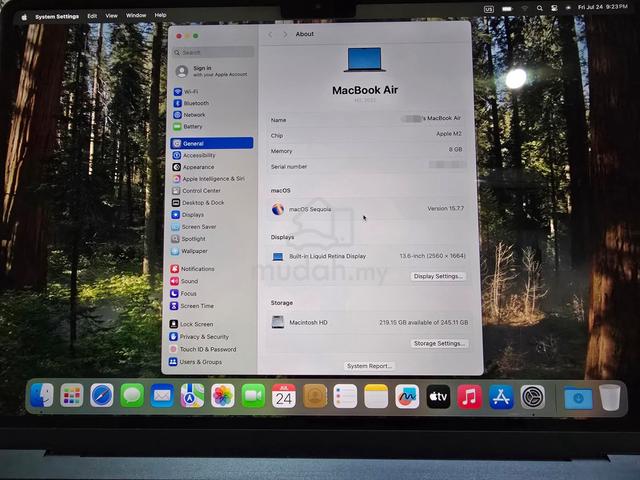This screenshot has height=480, width=640.
Task: Open the Apple menu
Action: (24, 17)
